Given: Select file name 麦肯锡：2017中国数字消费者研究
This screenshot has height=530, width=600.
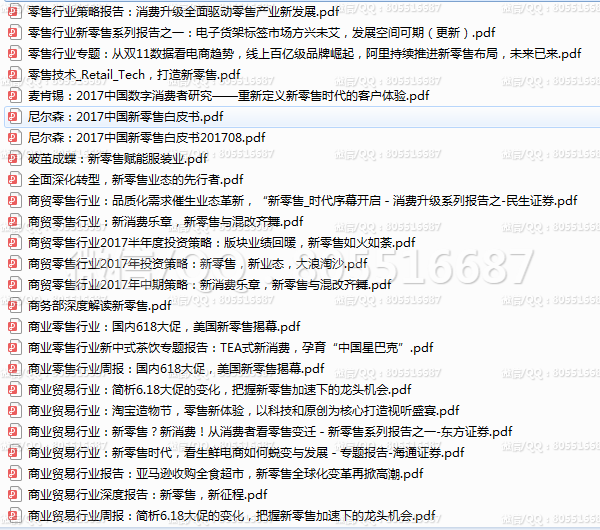Looking at the screenshot, I should pos(228,96).
